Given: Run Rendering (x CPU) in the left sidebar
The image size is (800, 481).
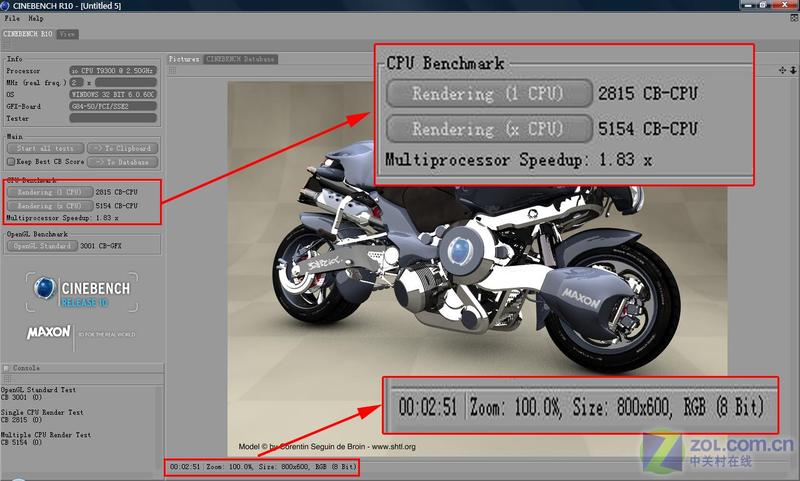Looking at the screenshot, I should pyautogui.click(x=49, y=206).
